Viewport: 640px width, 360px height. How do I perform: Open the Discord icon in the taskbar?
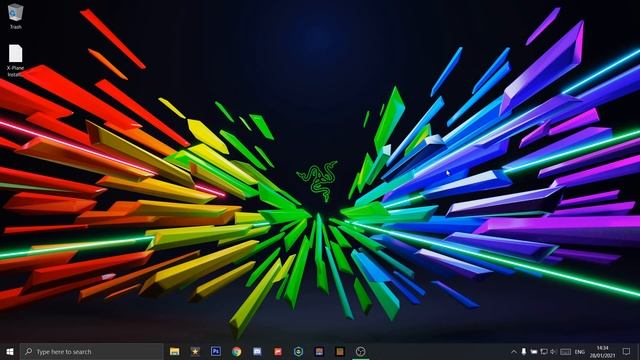257,351
